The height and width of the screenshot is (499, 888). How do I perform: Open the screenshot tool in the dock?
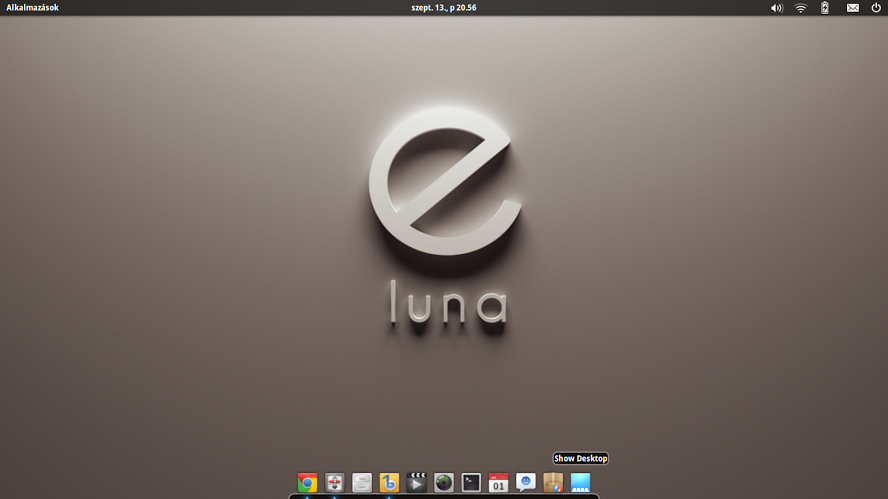pos(335,483)
